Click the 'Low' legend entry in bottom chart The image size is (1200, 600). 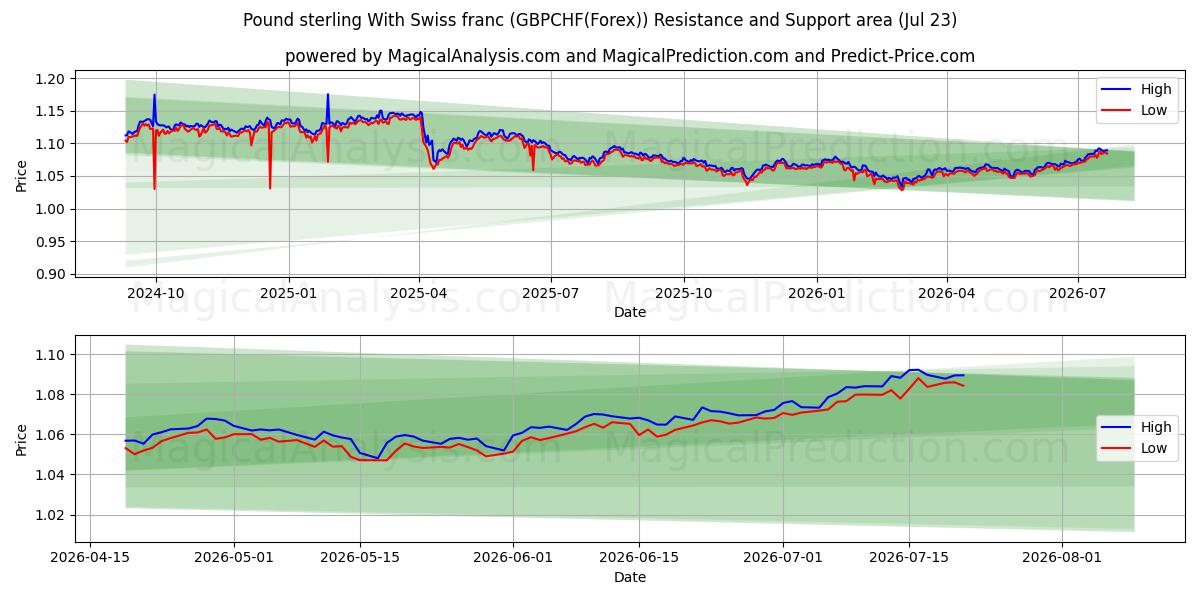[1154, 448]
